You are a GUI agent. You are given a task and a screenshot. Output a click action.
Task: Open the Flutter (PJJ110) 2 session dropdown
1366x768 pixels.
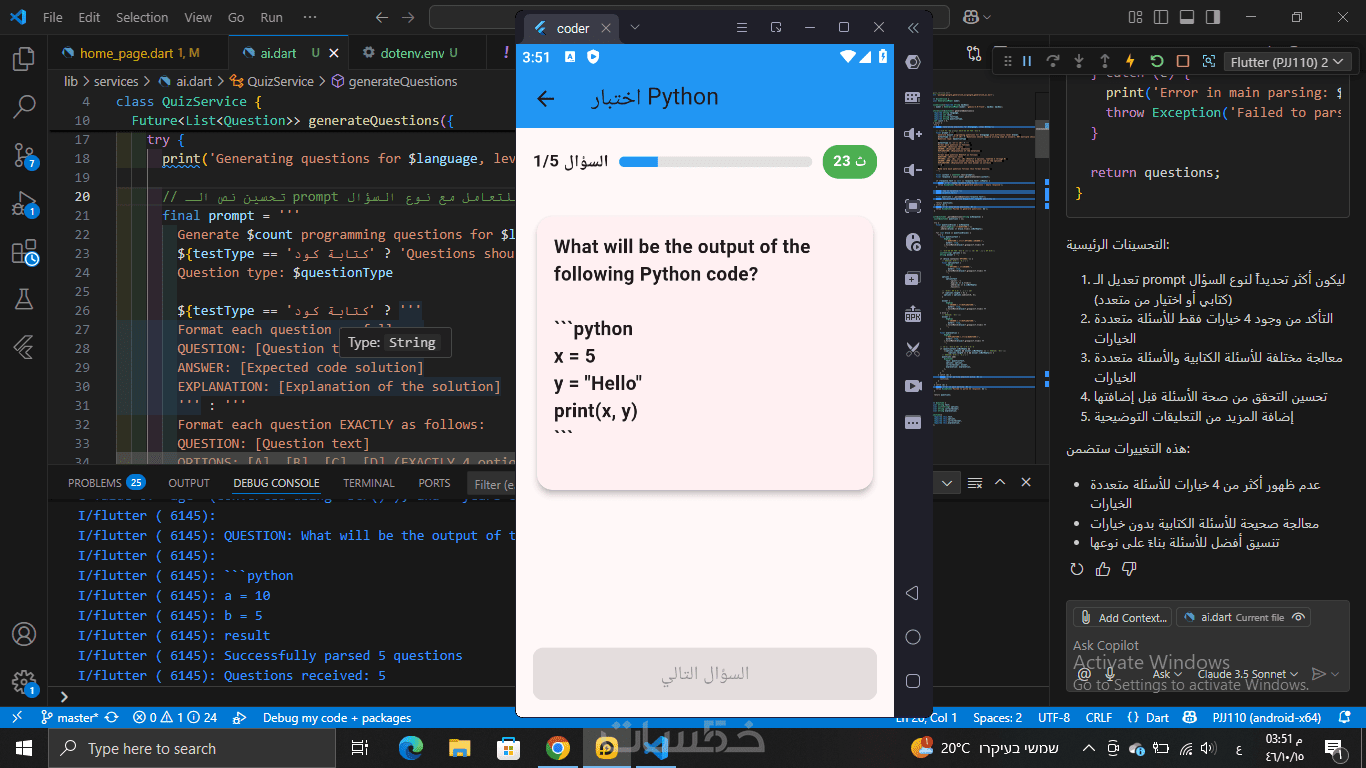click(1288, 62)
